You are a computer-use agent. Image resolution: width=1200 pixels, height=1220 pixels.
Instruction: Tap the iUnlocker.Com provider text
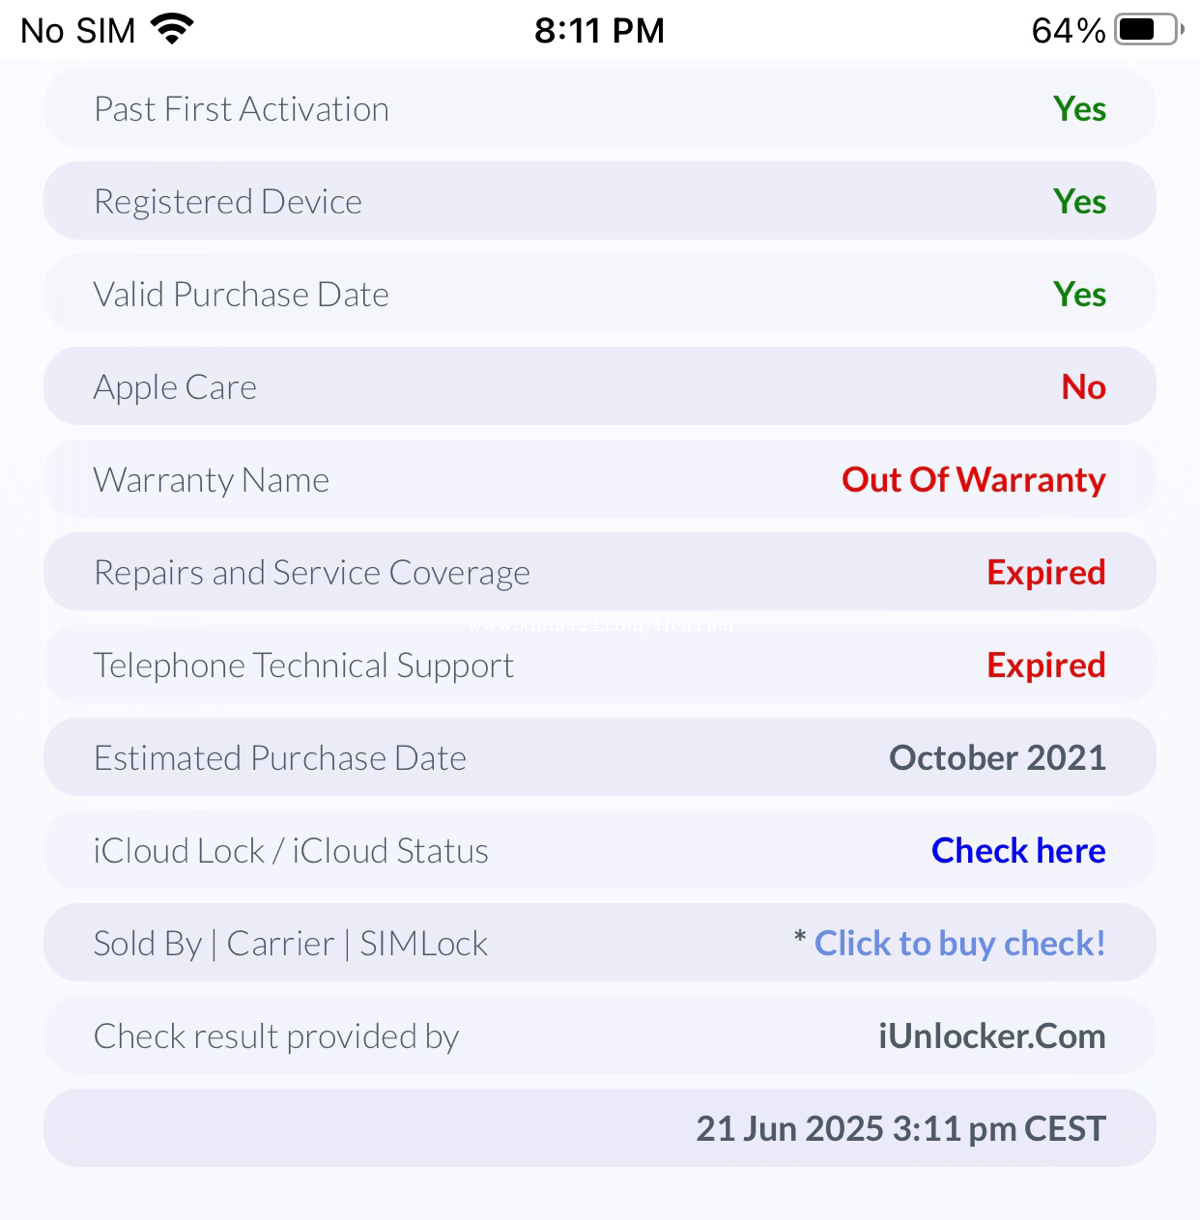992,1036
